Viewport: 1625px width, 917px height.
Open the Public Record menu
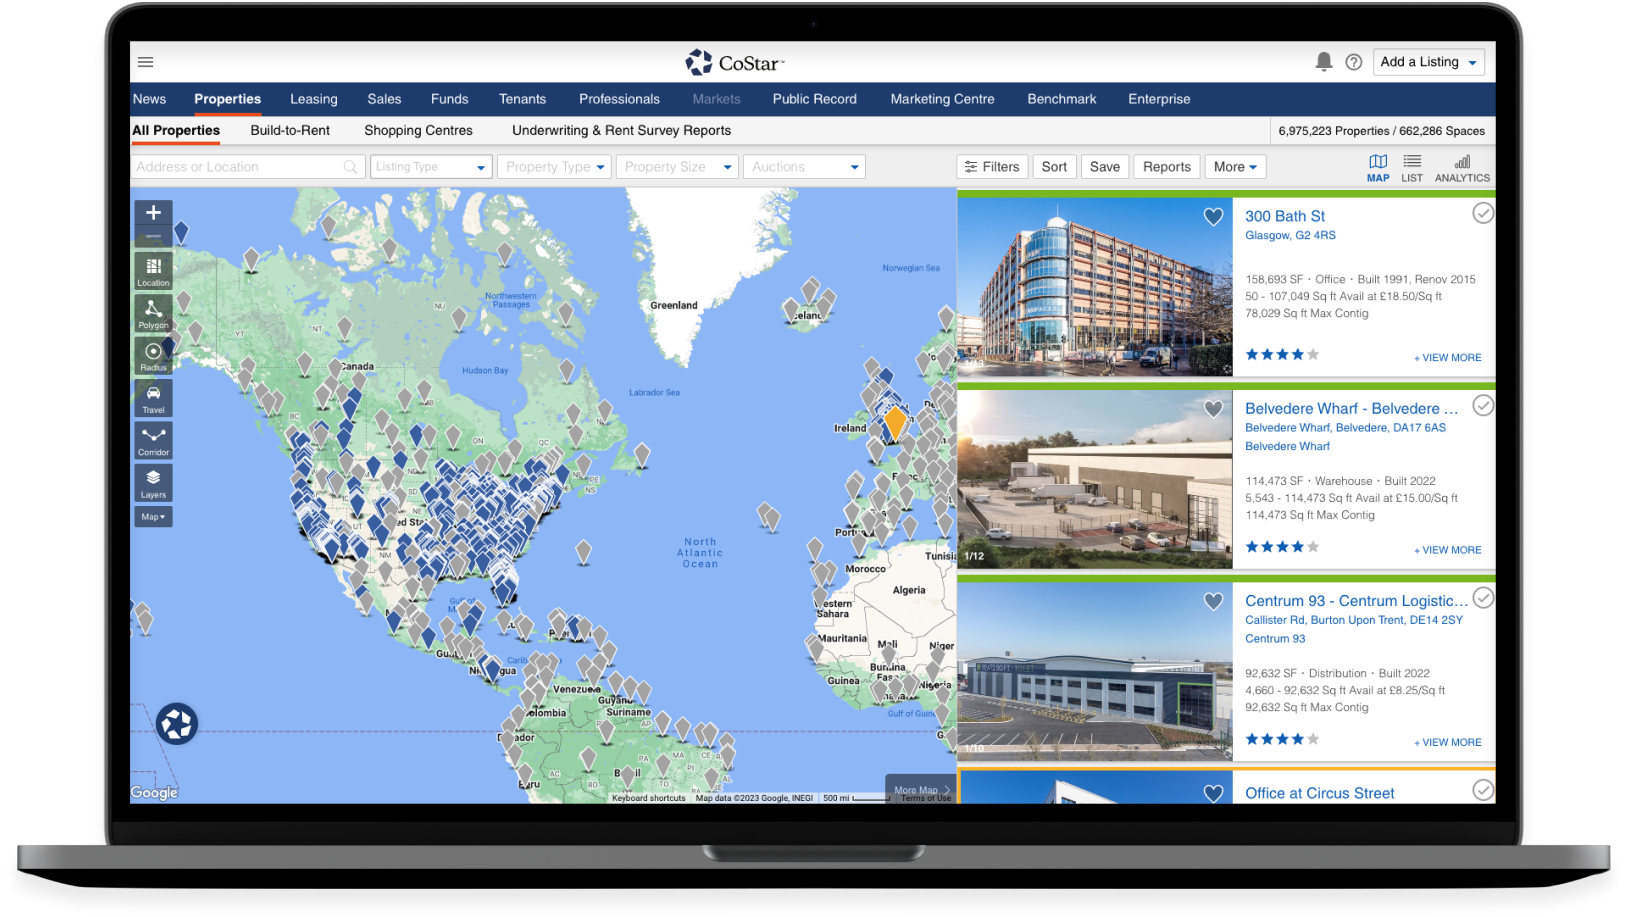[815, 99]
